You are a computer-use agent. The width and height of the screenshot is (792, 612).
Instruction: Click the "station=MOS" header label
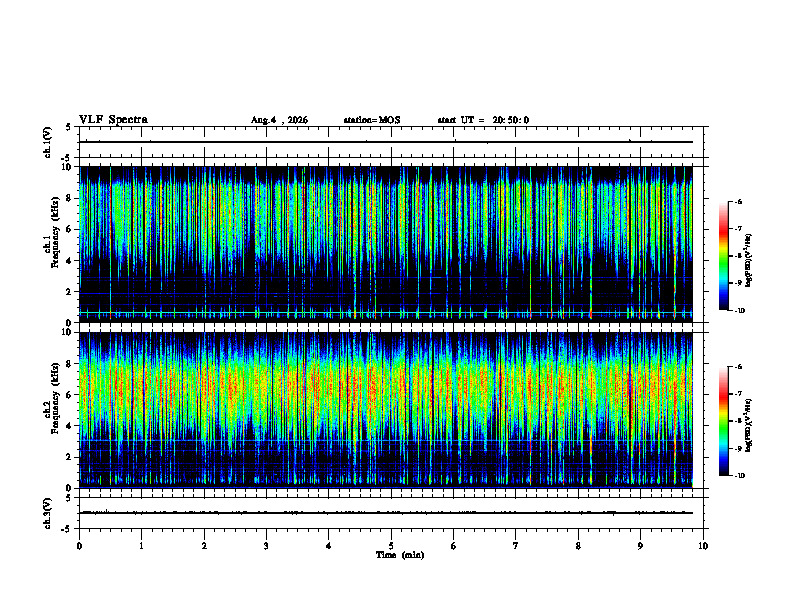372,120
